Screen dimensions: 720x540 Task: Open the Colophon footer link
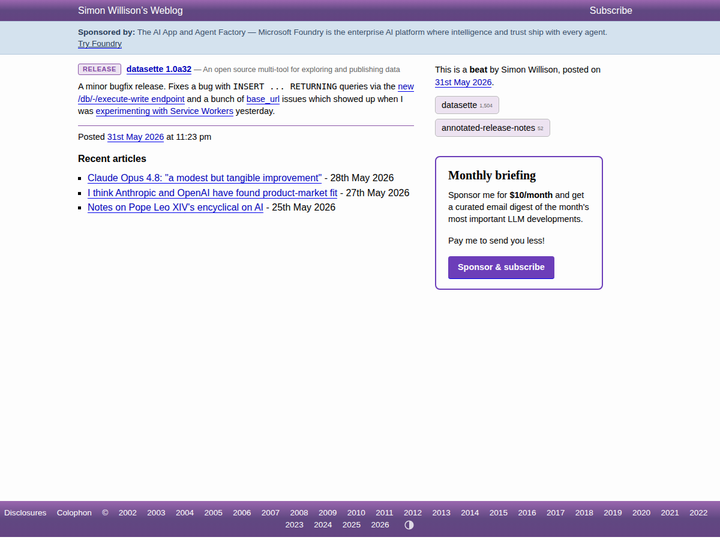point(74,513)
